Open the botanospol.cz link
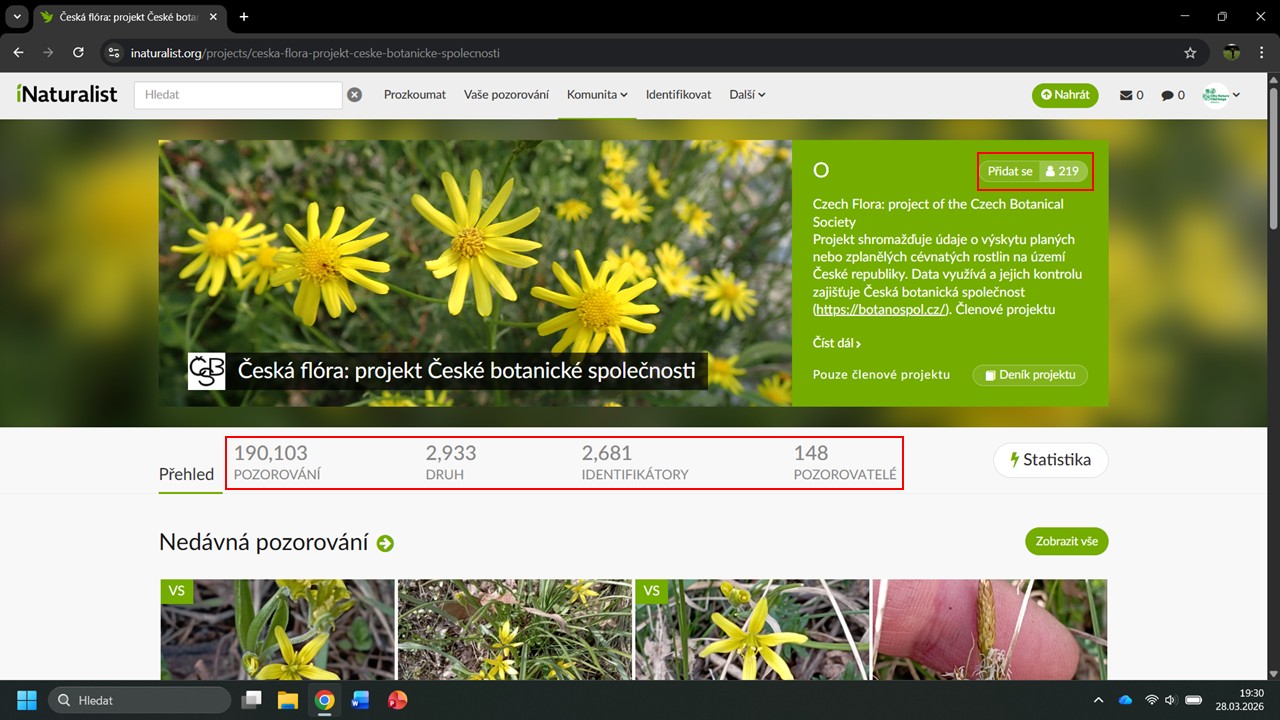 tap(880, 310)
